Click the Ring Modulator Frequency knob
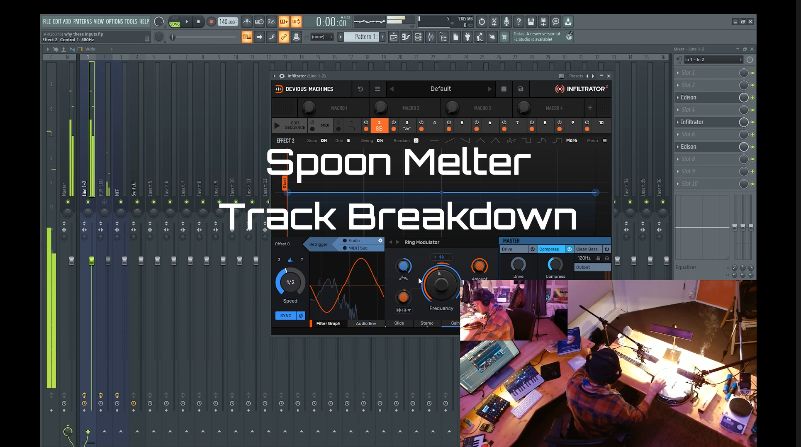Screen dimensions: 801x447 click(x=440, y=285)
